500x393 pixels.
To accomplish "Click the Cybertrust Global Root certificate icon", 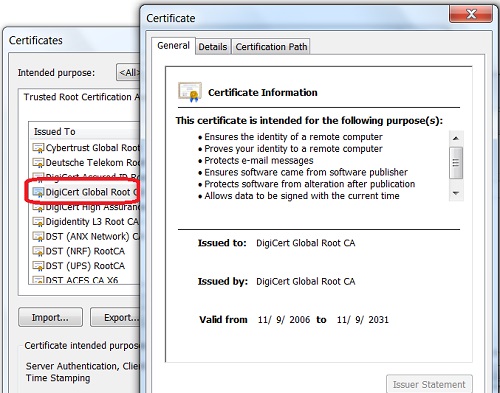I will 38,148.
